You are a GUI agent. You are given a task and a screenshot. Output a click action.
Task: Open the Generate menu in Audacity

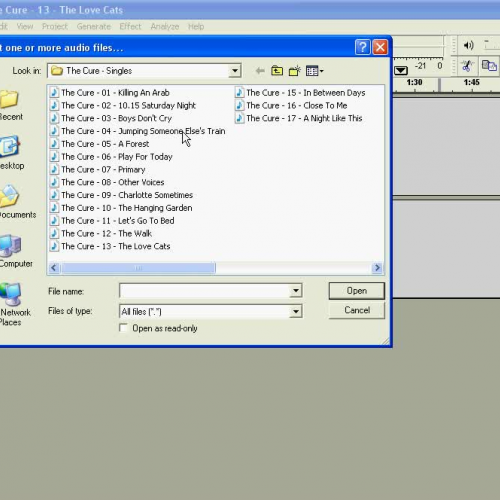94,26
